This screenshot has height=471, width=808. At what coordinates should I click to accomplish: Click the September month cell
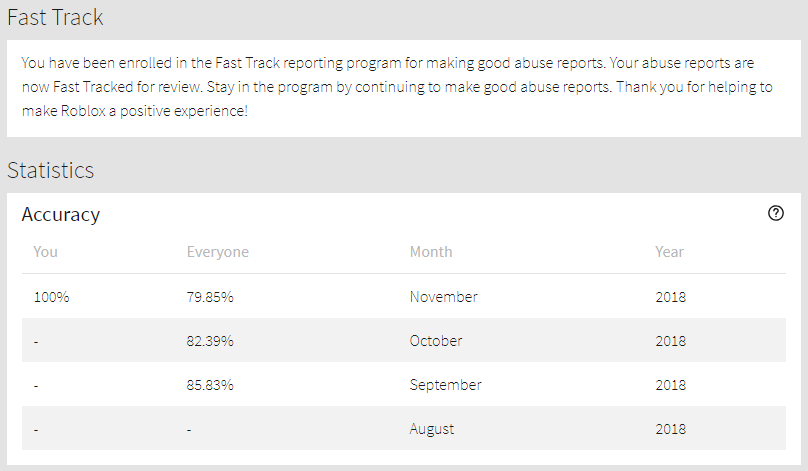coord(446,385)
